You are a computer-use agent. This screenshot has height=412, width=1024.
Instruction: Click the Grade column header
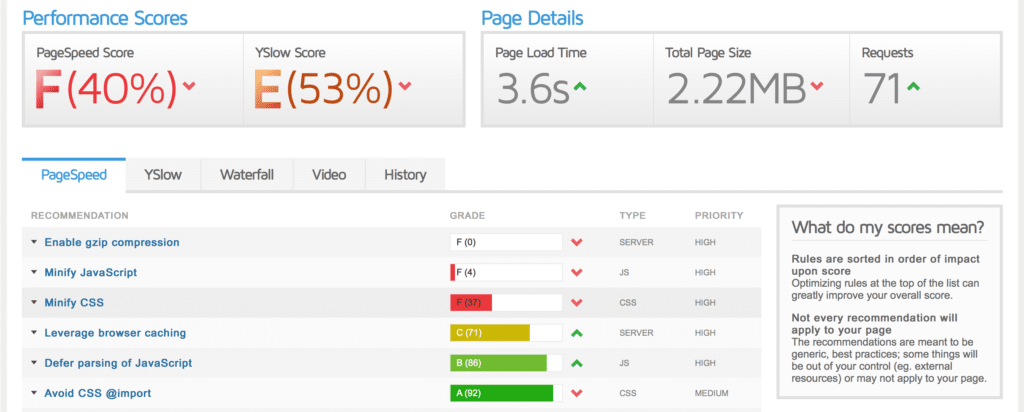[x=468, y=215]
